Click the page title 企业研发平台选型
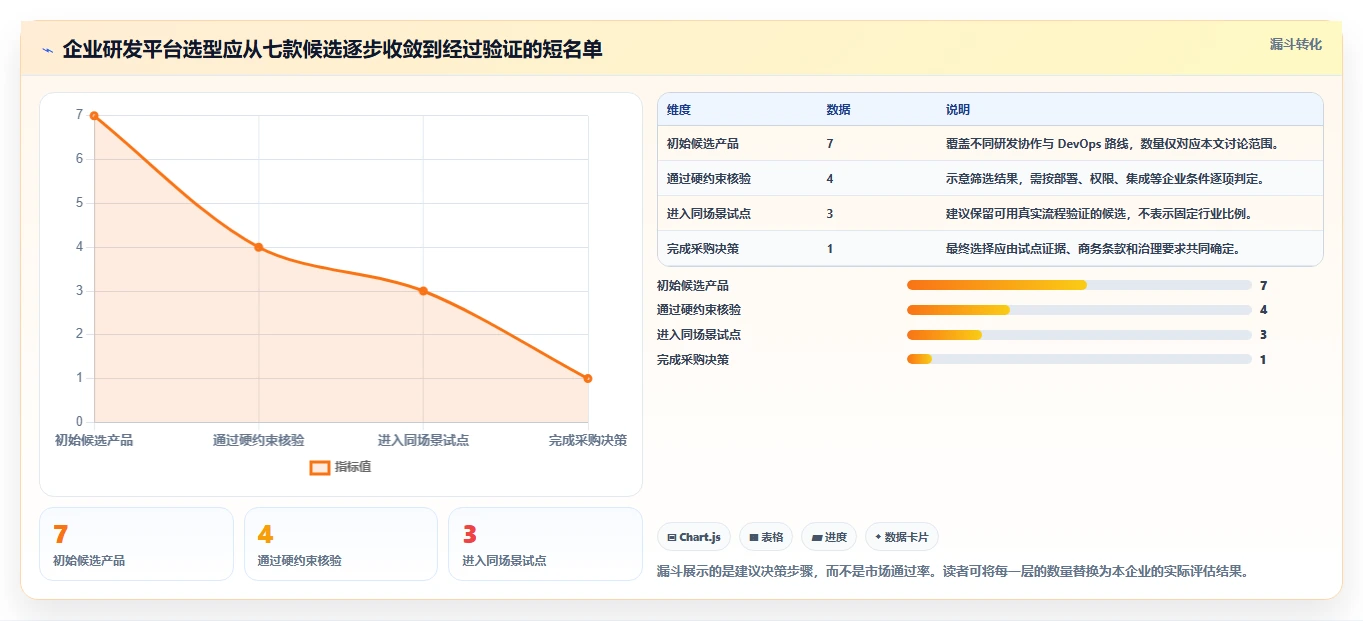 pos(332,49)
